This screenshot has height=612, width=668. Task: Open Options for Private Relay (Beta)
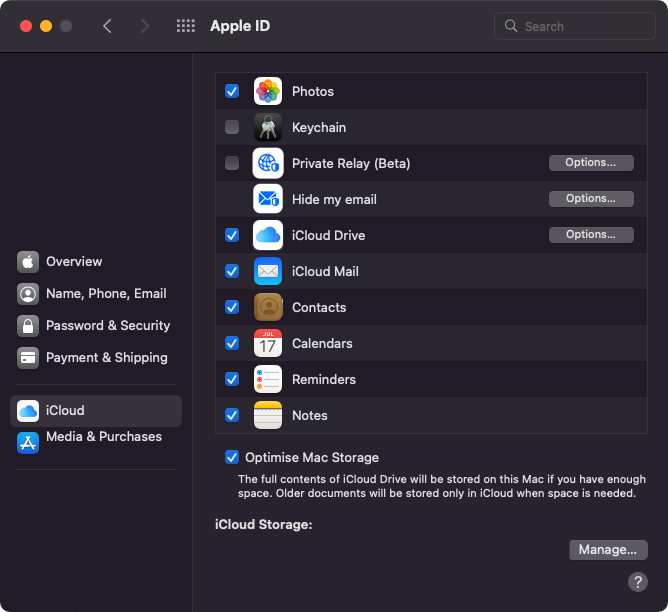tap(591, 163)
